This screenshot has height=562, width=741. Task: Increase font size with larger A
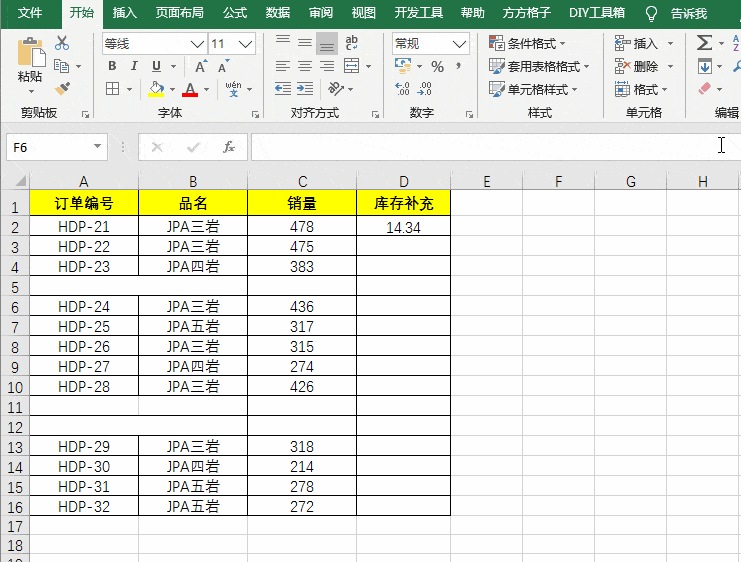point(201,66)
